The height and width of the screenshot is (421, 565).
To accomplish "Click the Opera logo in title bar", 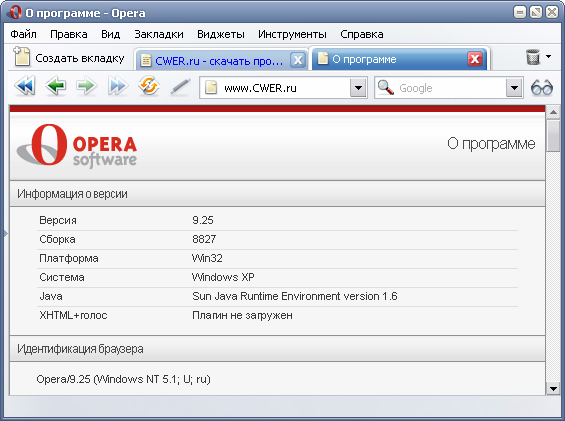I will 15,12.
